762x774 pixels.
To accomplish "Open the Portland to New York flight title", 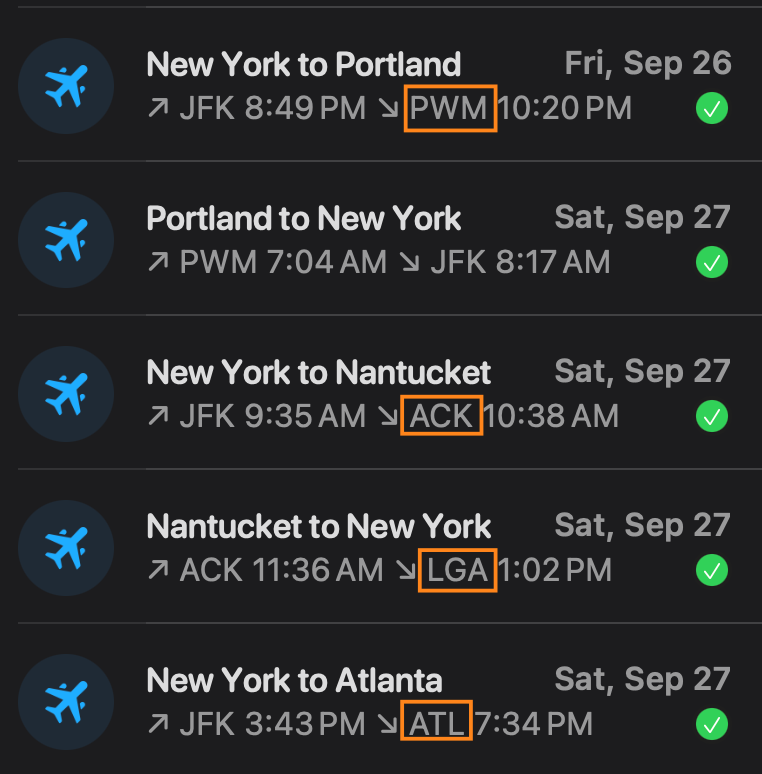I will (x=303, y=219).
